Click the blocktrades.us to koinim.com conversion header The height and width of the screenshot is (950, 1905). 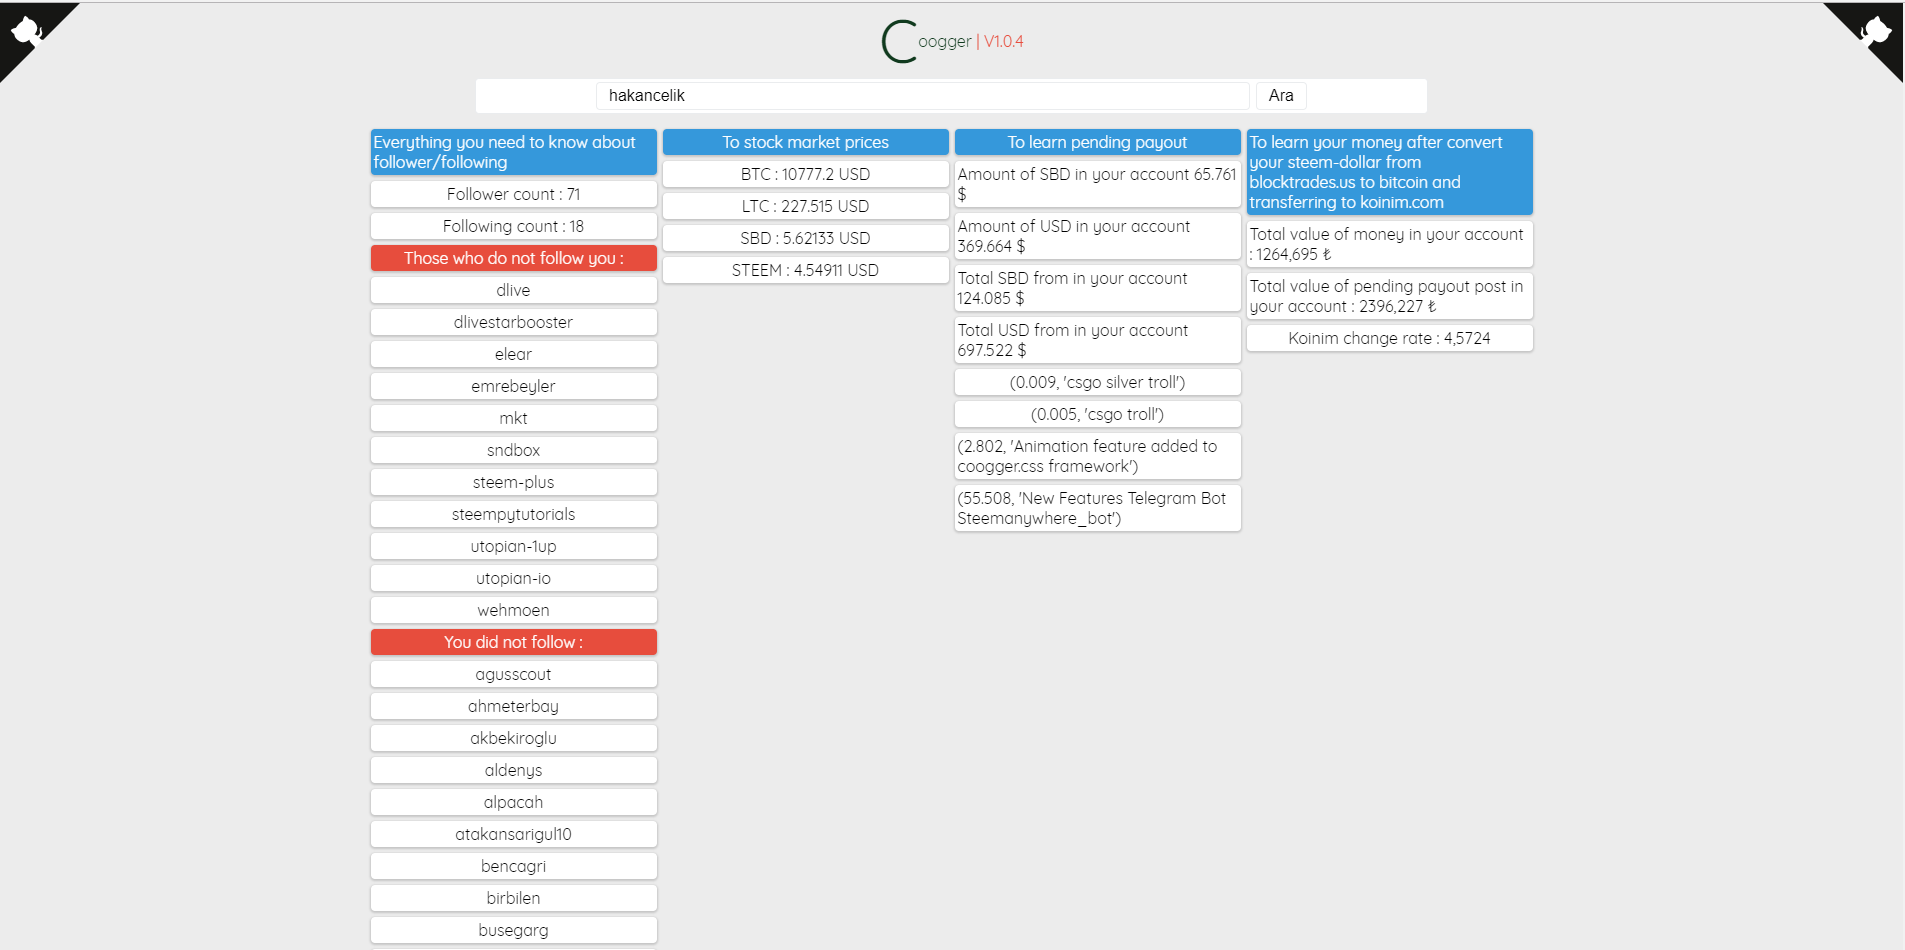(1390, 172)
